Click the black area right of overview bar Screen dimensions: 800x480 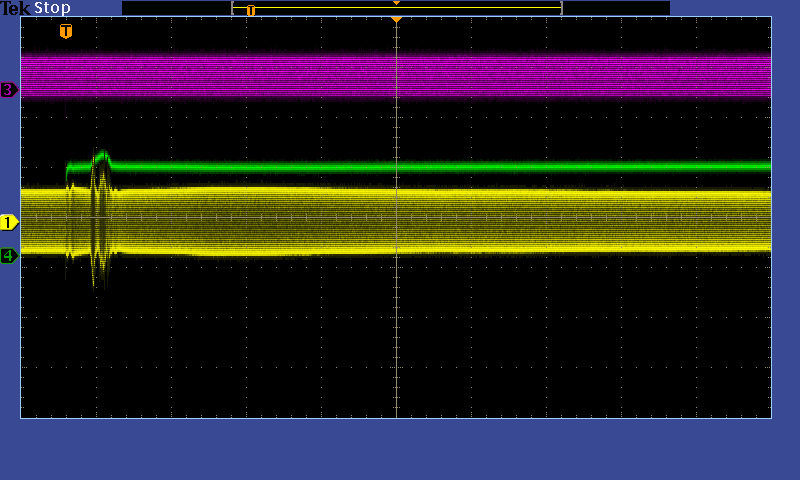(x=615, y=8)
